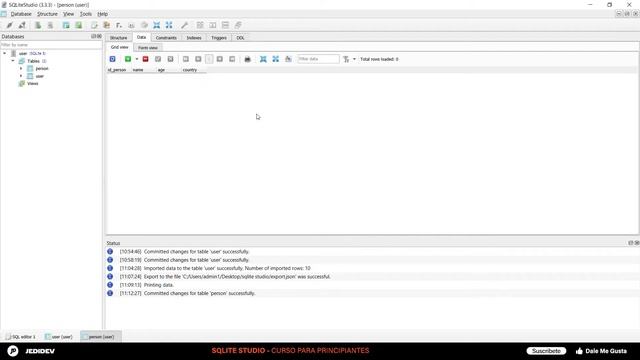Screen dimensions: 640x360
Task: Go to last page of data grid
Action: pyautogui.click(x=232, y=59)
